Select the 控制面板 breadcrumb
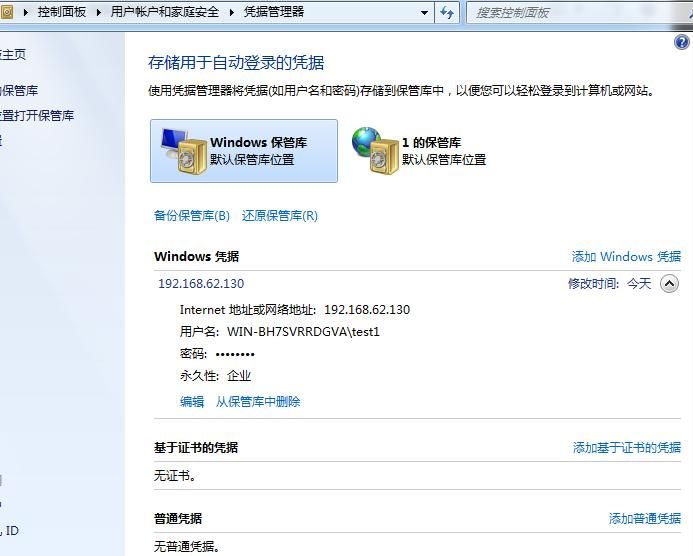The image size is (693, 556). point(62,12)
